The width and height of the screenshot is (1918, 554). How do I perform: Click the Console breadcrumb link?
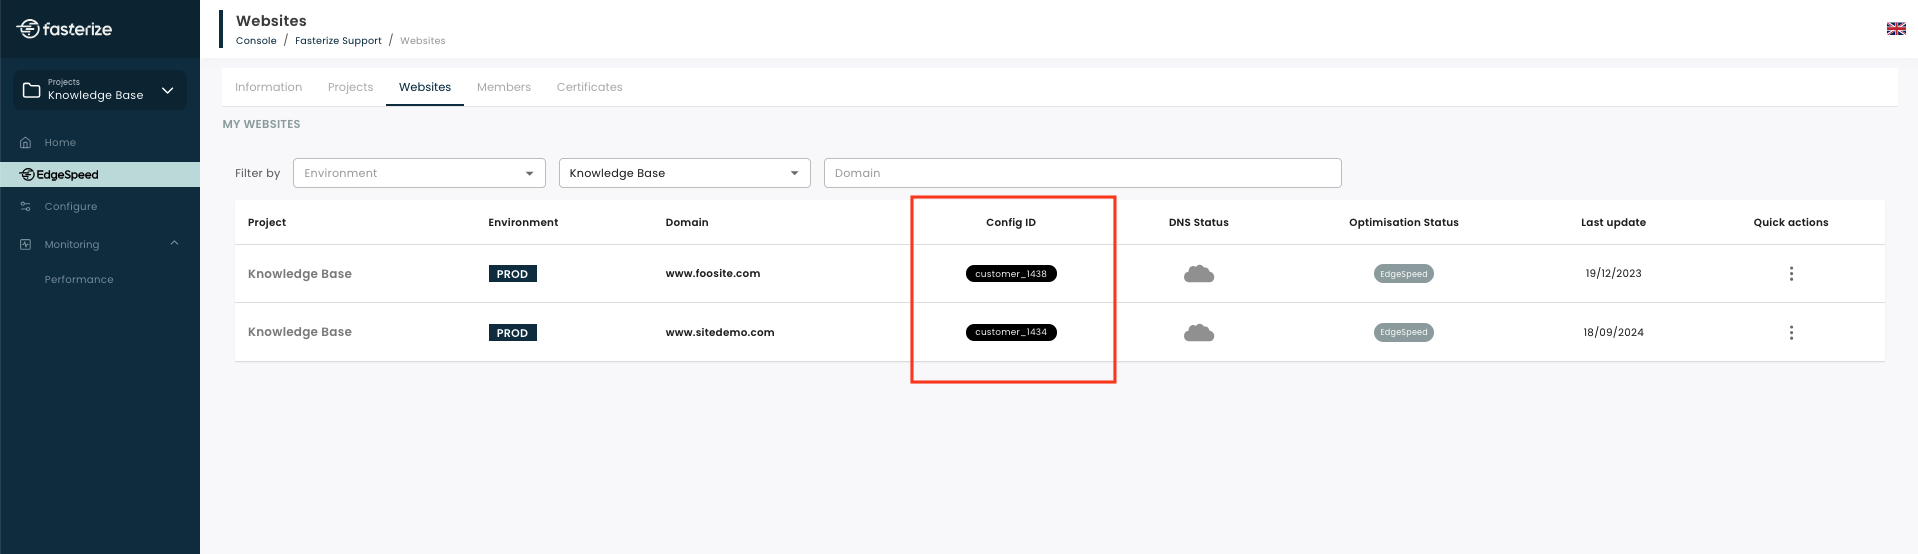[256, 41]
